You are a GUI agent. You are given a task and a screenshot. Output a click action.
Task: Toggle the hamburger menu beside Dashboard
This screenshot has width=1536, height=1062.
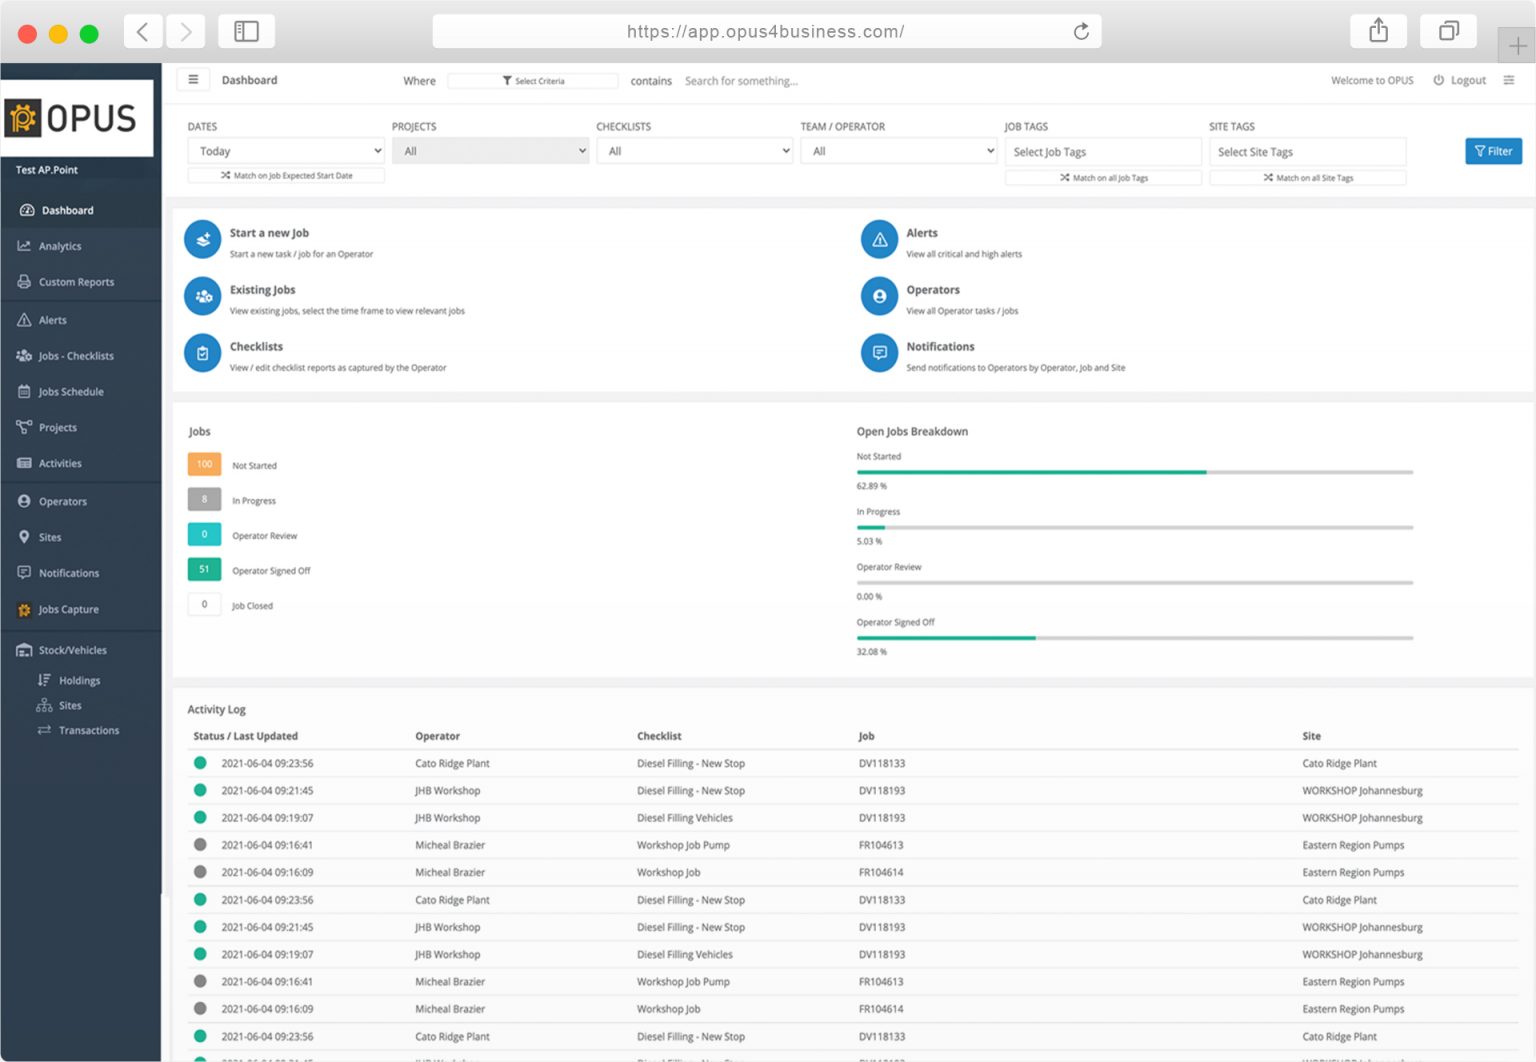(x=193, y=80)
